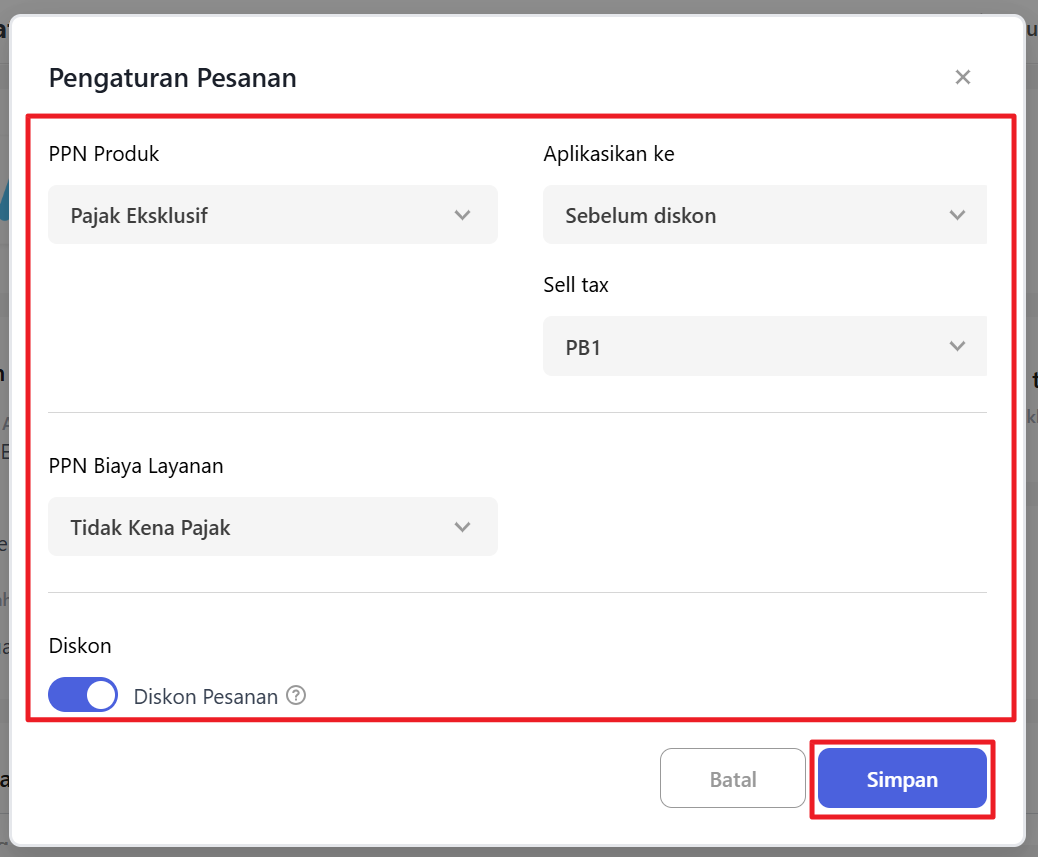Save settings with the Simpan button
This screenshot has width=1038, height=857.
pos(902,779)
